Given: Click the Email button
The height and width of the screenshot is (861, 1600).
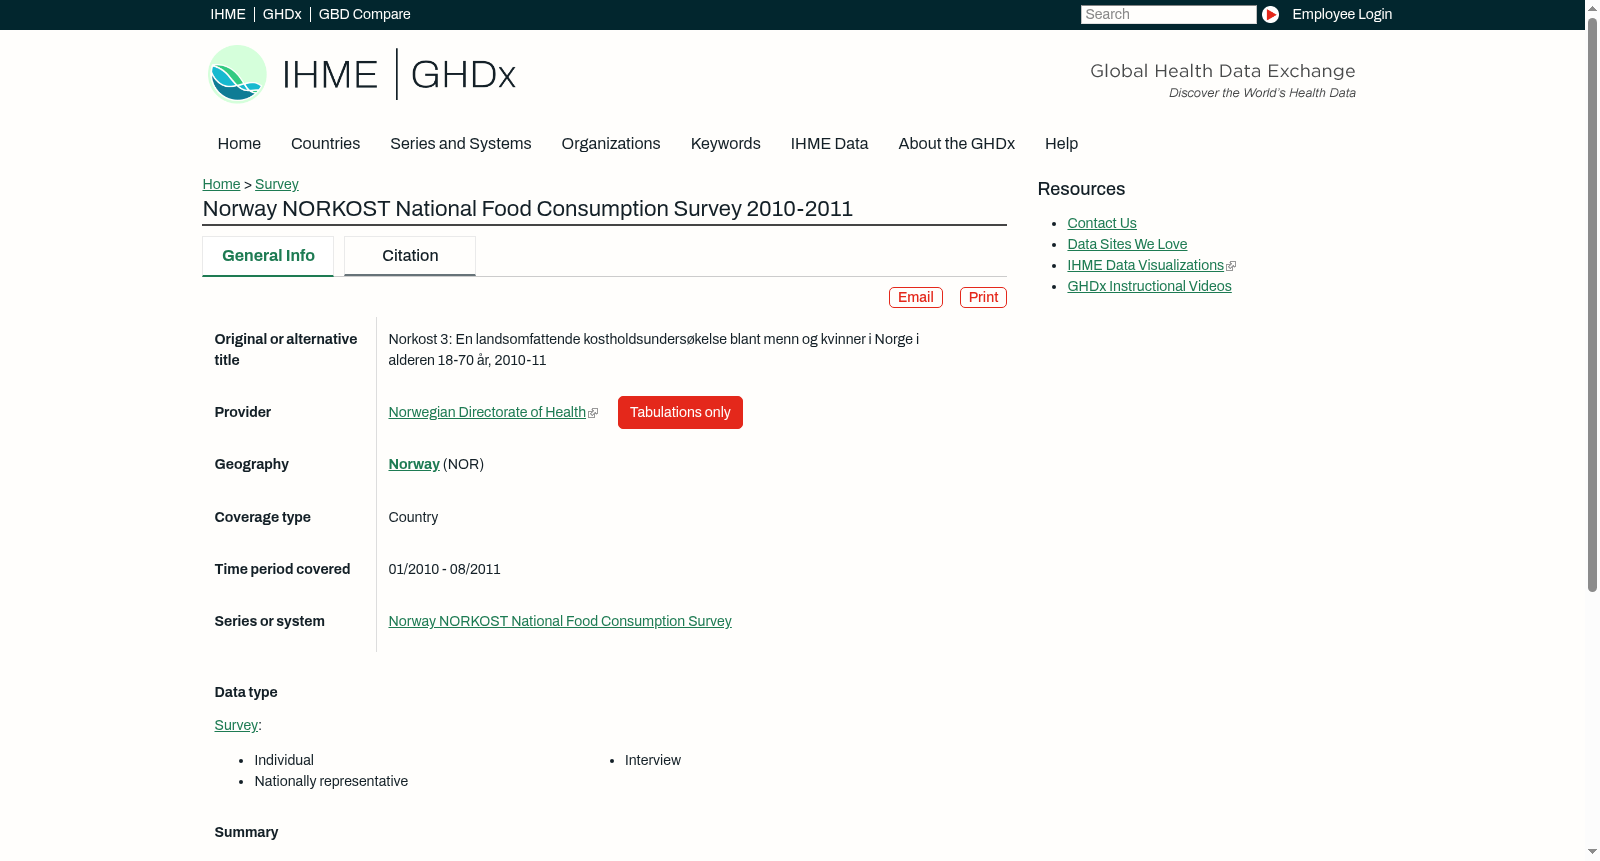Looking at the screenshot, I should pos(916,297).
